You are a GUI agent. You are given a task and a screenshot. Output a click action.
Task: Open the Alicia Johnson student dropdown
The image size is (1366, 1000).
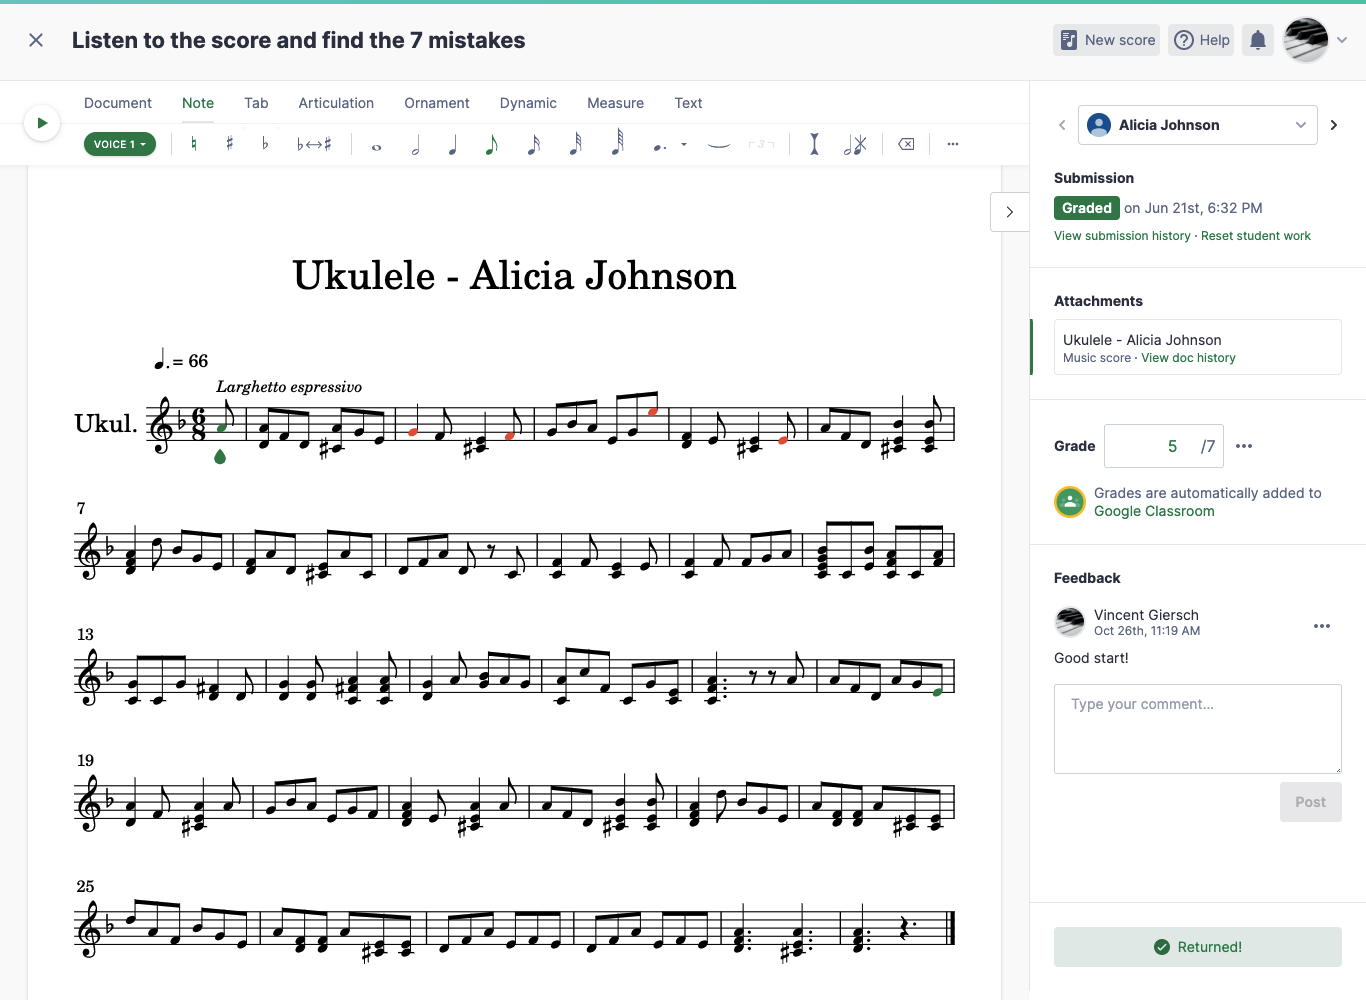tap(1197, 124)
